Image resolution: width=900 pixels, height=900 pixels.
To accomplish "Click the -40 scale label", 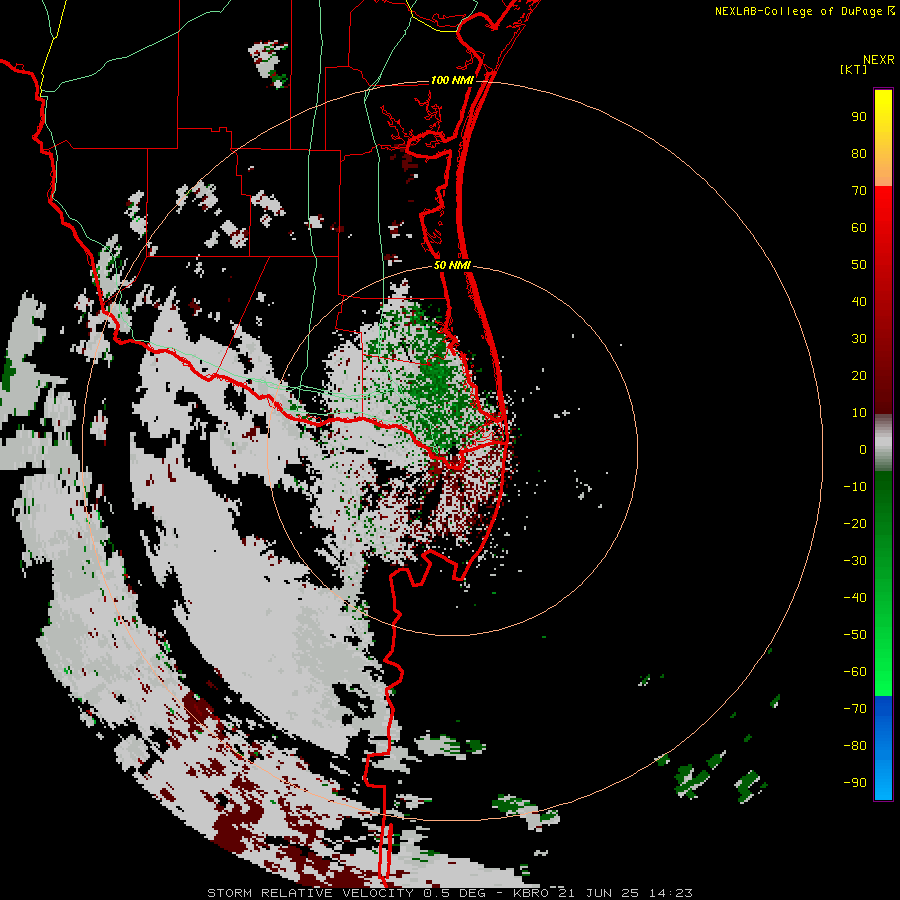I will tap(855, 598).
